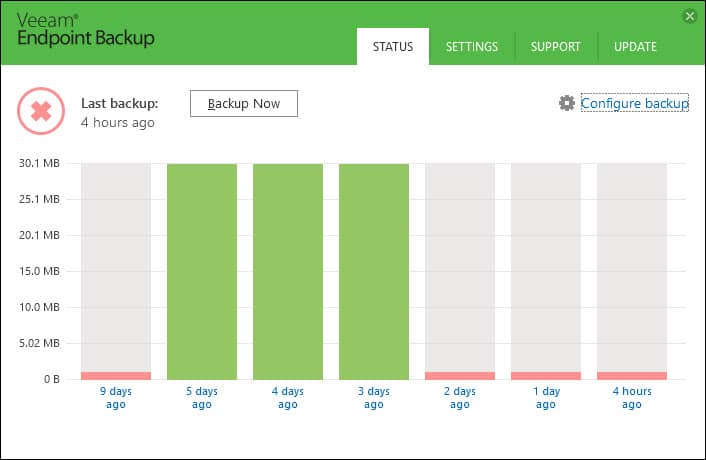The image size is (706, 460).
Task: Click the 10.0 MB axis label
Action: [x=39, y=307]
